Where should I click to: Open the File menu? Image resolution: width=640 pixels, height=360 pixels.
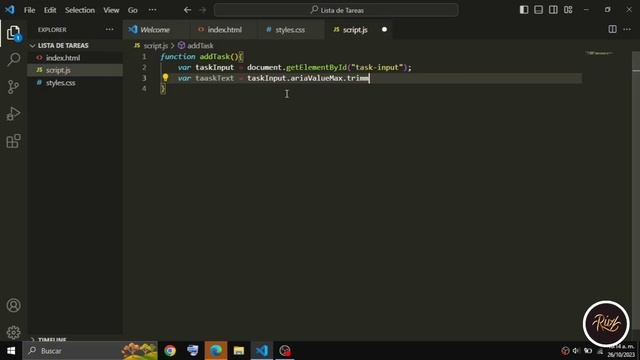coord(29,10)
